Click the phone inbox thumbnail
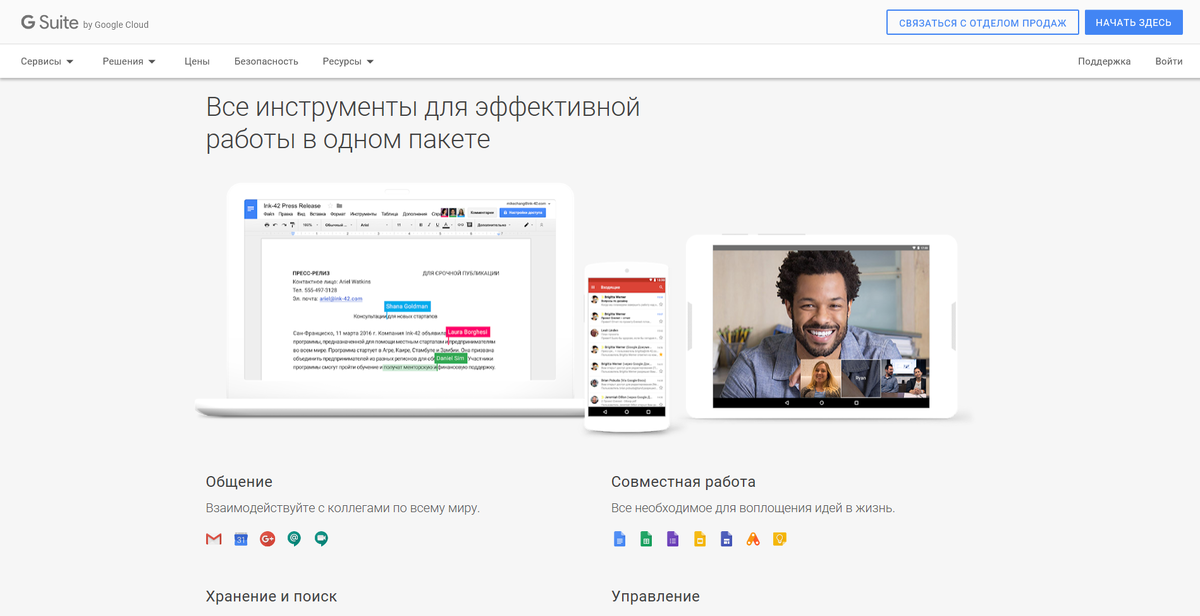This screenshot has height=616, width=1200. 627,340
